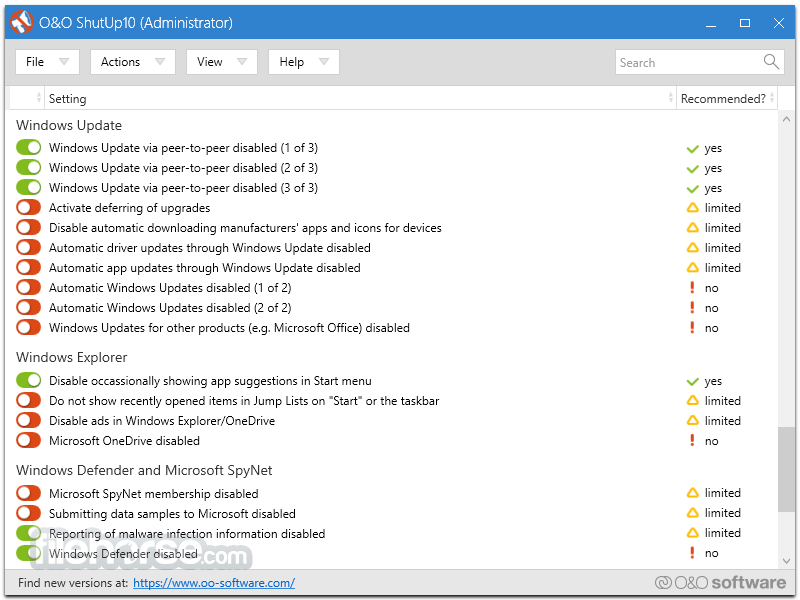Image resolution: width=800 pixels, height=600 pixels.
Task: Toggle off Windows Defender disabled switch
Action: point(29,553)
